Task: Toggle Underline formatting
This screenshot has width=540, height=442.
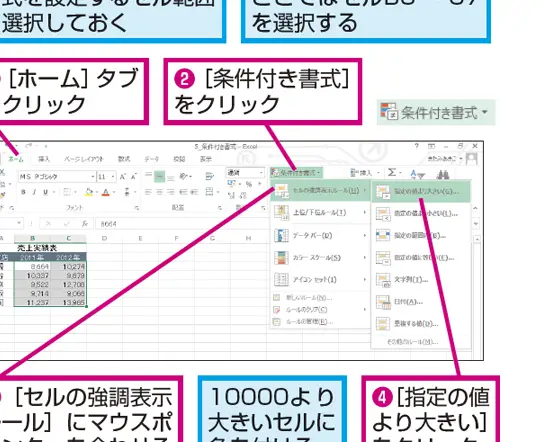Action: pyautogui.click(x=45, y=192)
